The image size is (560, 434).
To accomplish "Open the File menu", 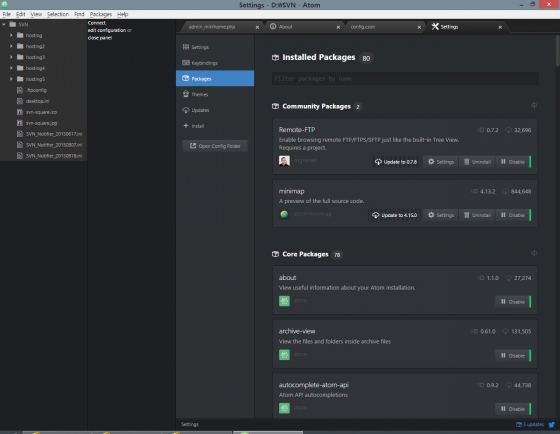I will [x=6, y=14].
